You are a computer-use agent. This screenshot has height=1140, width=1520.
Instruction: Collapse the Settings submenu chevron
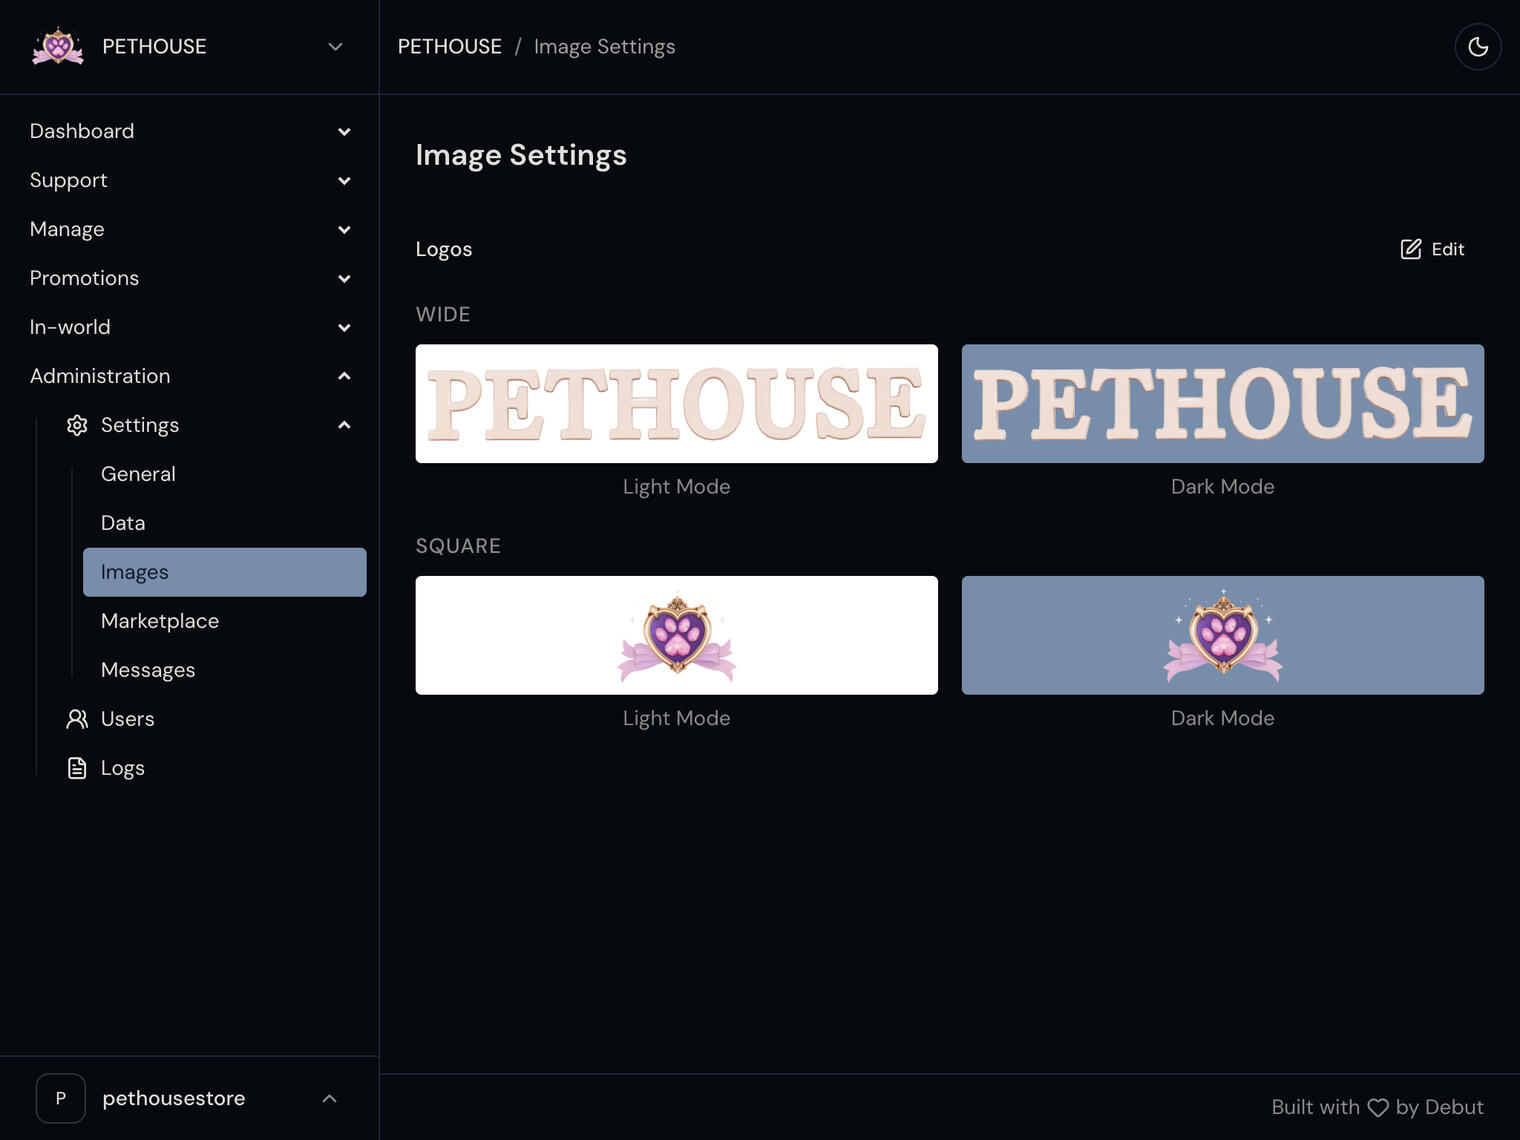(344, 425)
